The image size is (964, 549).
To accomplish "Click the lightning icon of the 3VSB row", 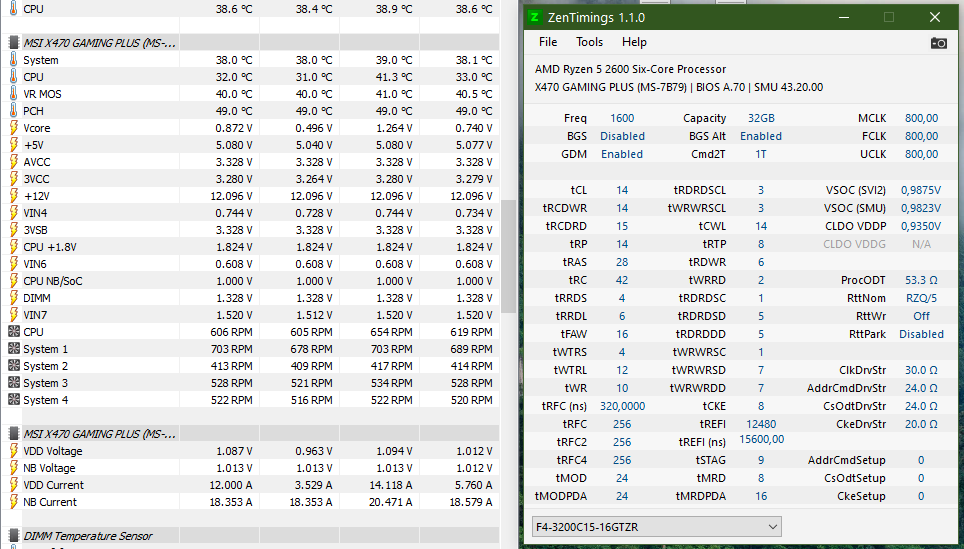I will click(14, 230).
